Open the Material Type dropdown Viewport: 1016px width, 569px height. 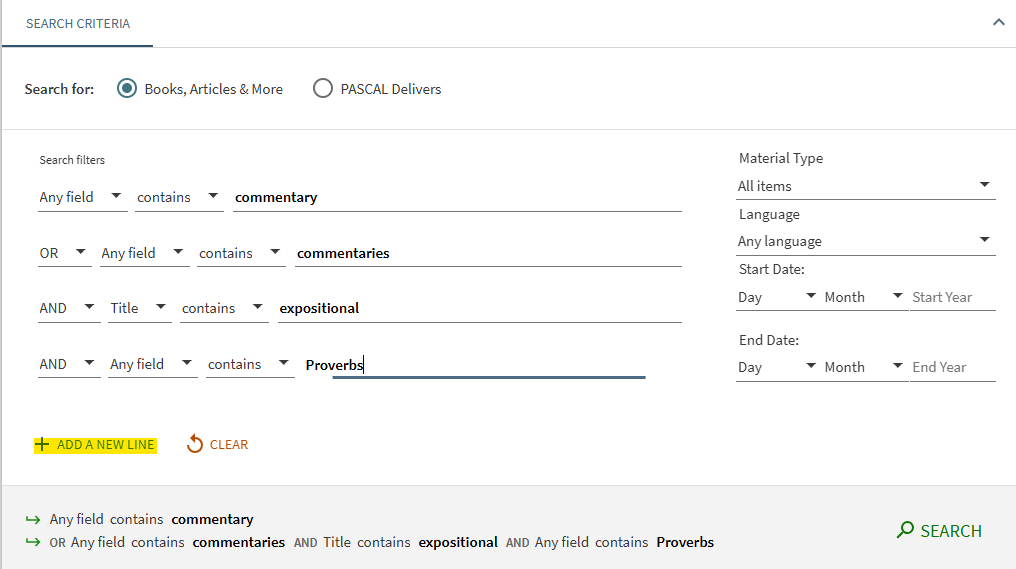point(866,186)
